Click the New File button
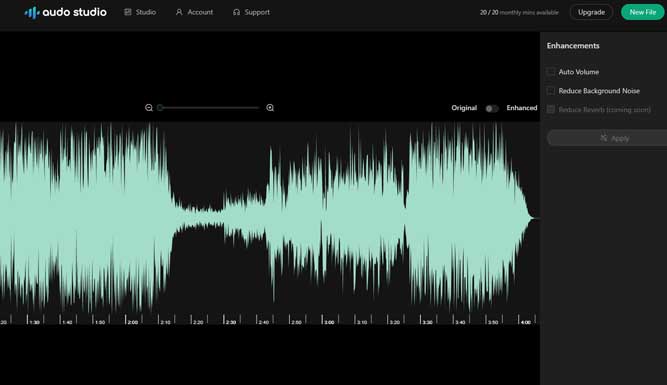 coord(642,12)
